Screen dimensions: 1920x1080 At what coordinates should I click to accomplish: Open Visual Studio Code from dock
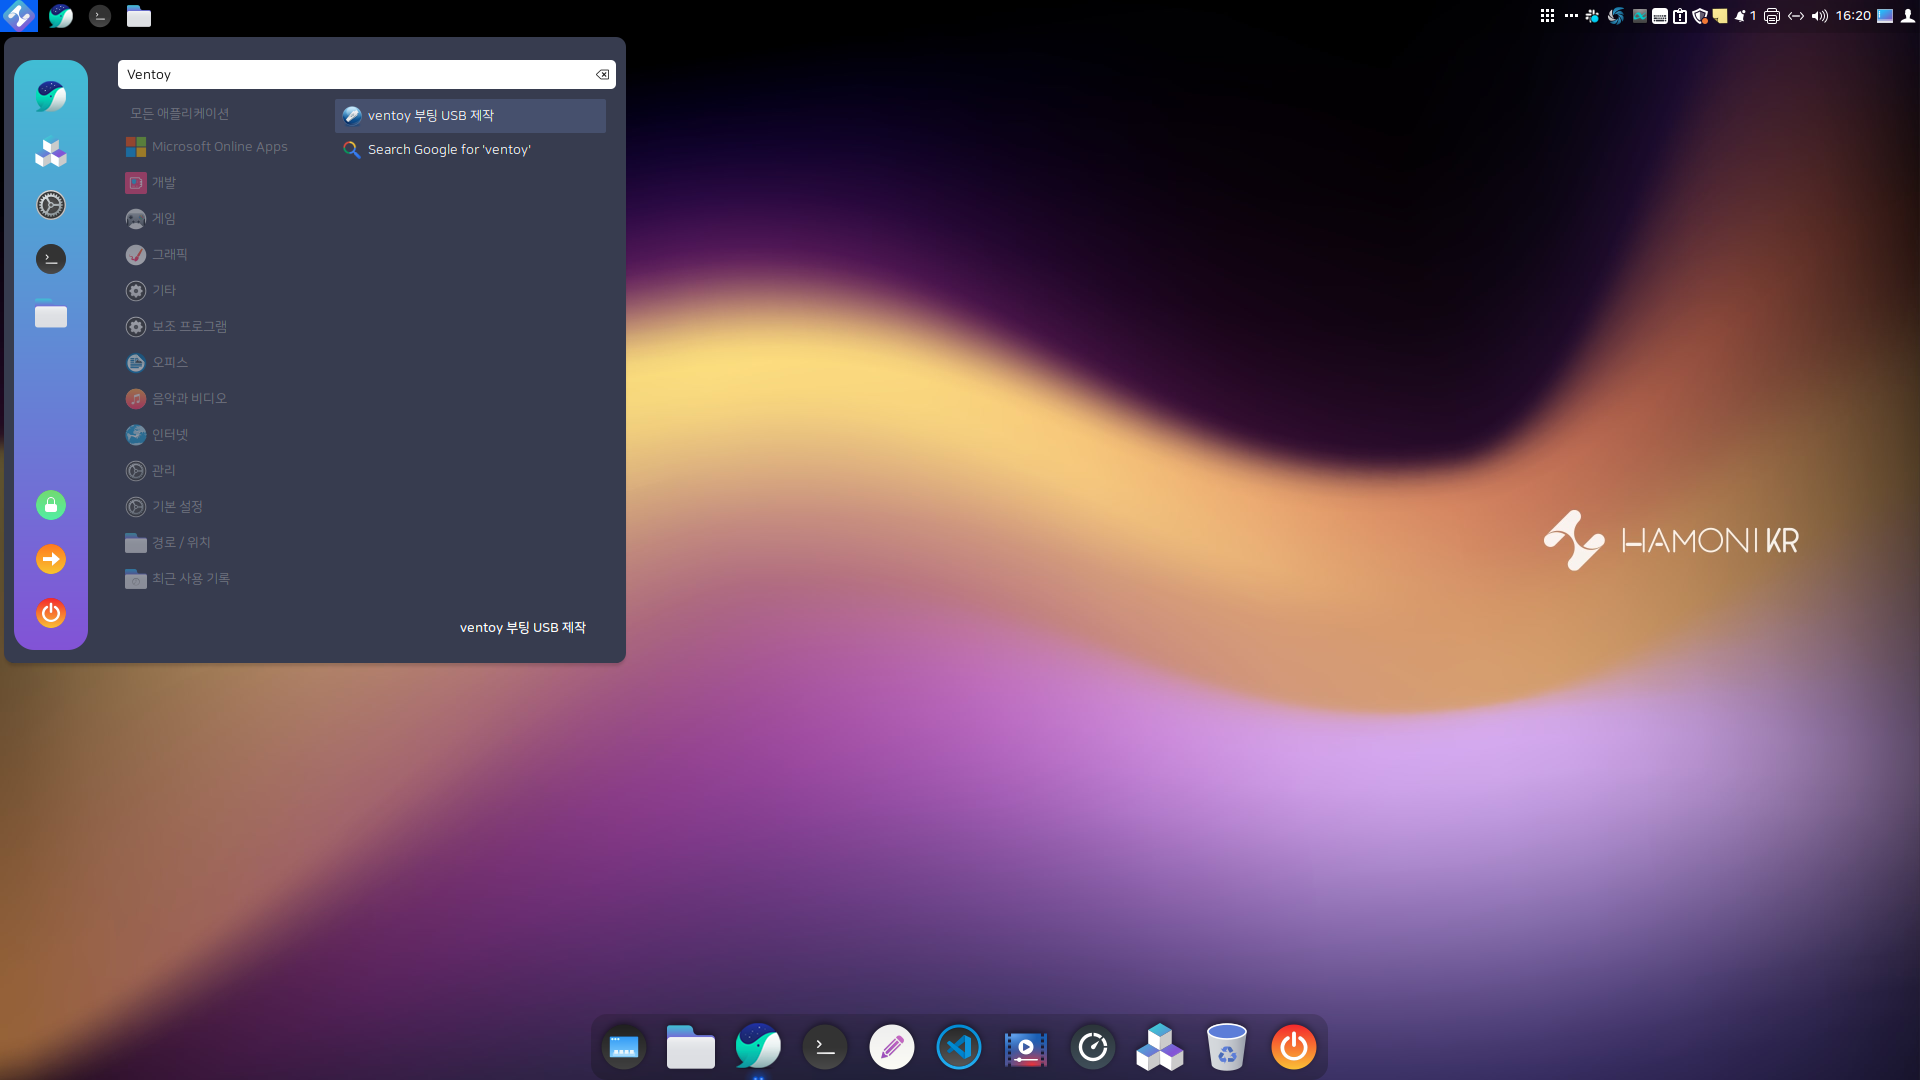[958, 1047]
